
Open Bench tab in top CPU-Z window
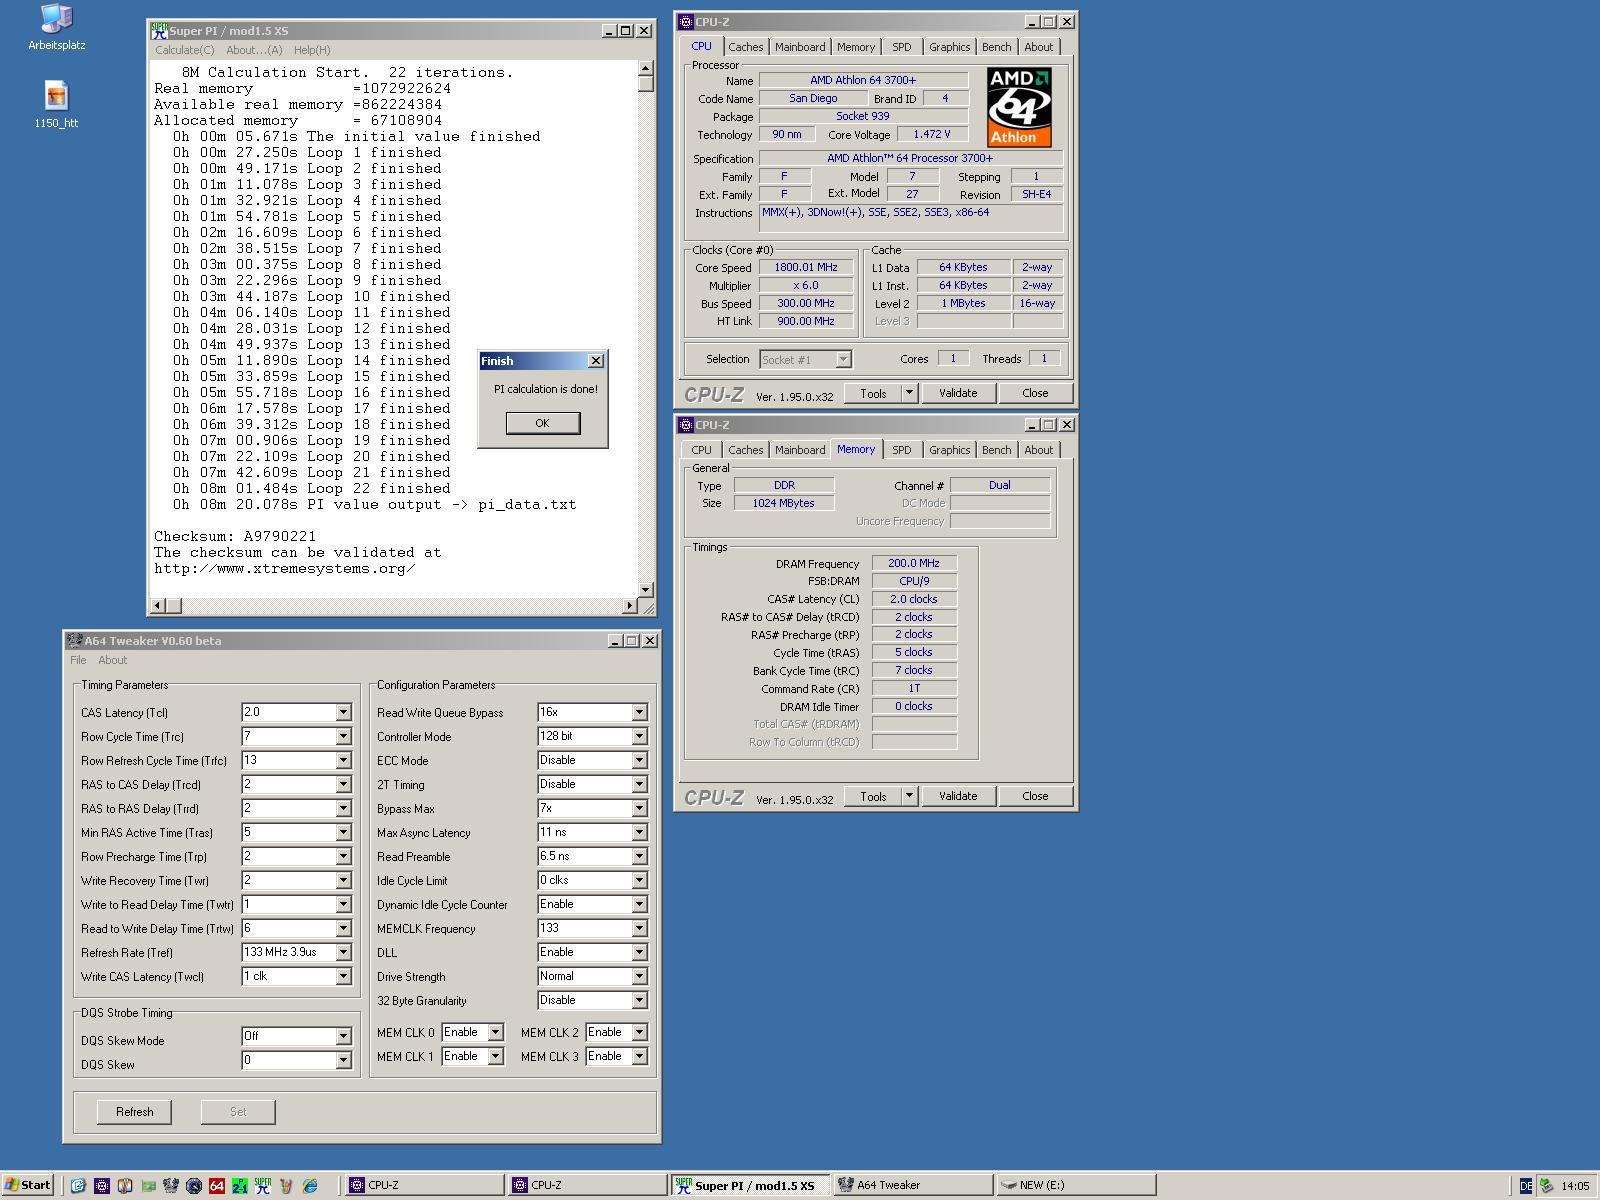[996, 47]
